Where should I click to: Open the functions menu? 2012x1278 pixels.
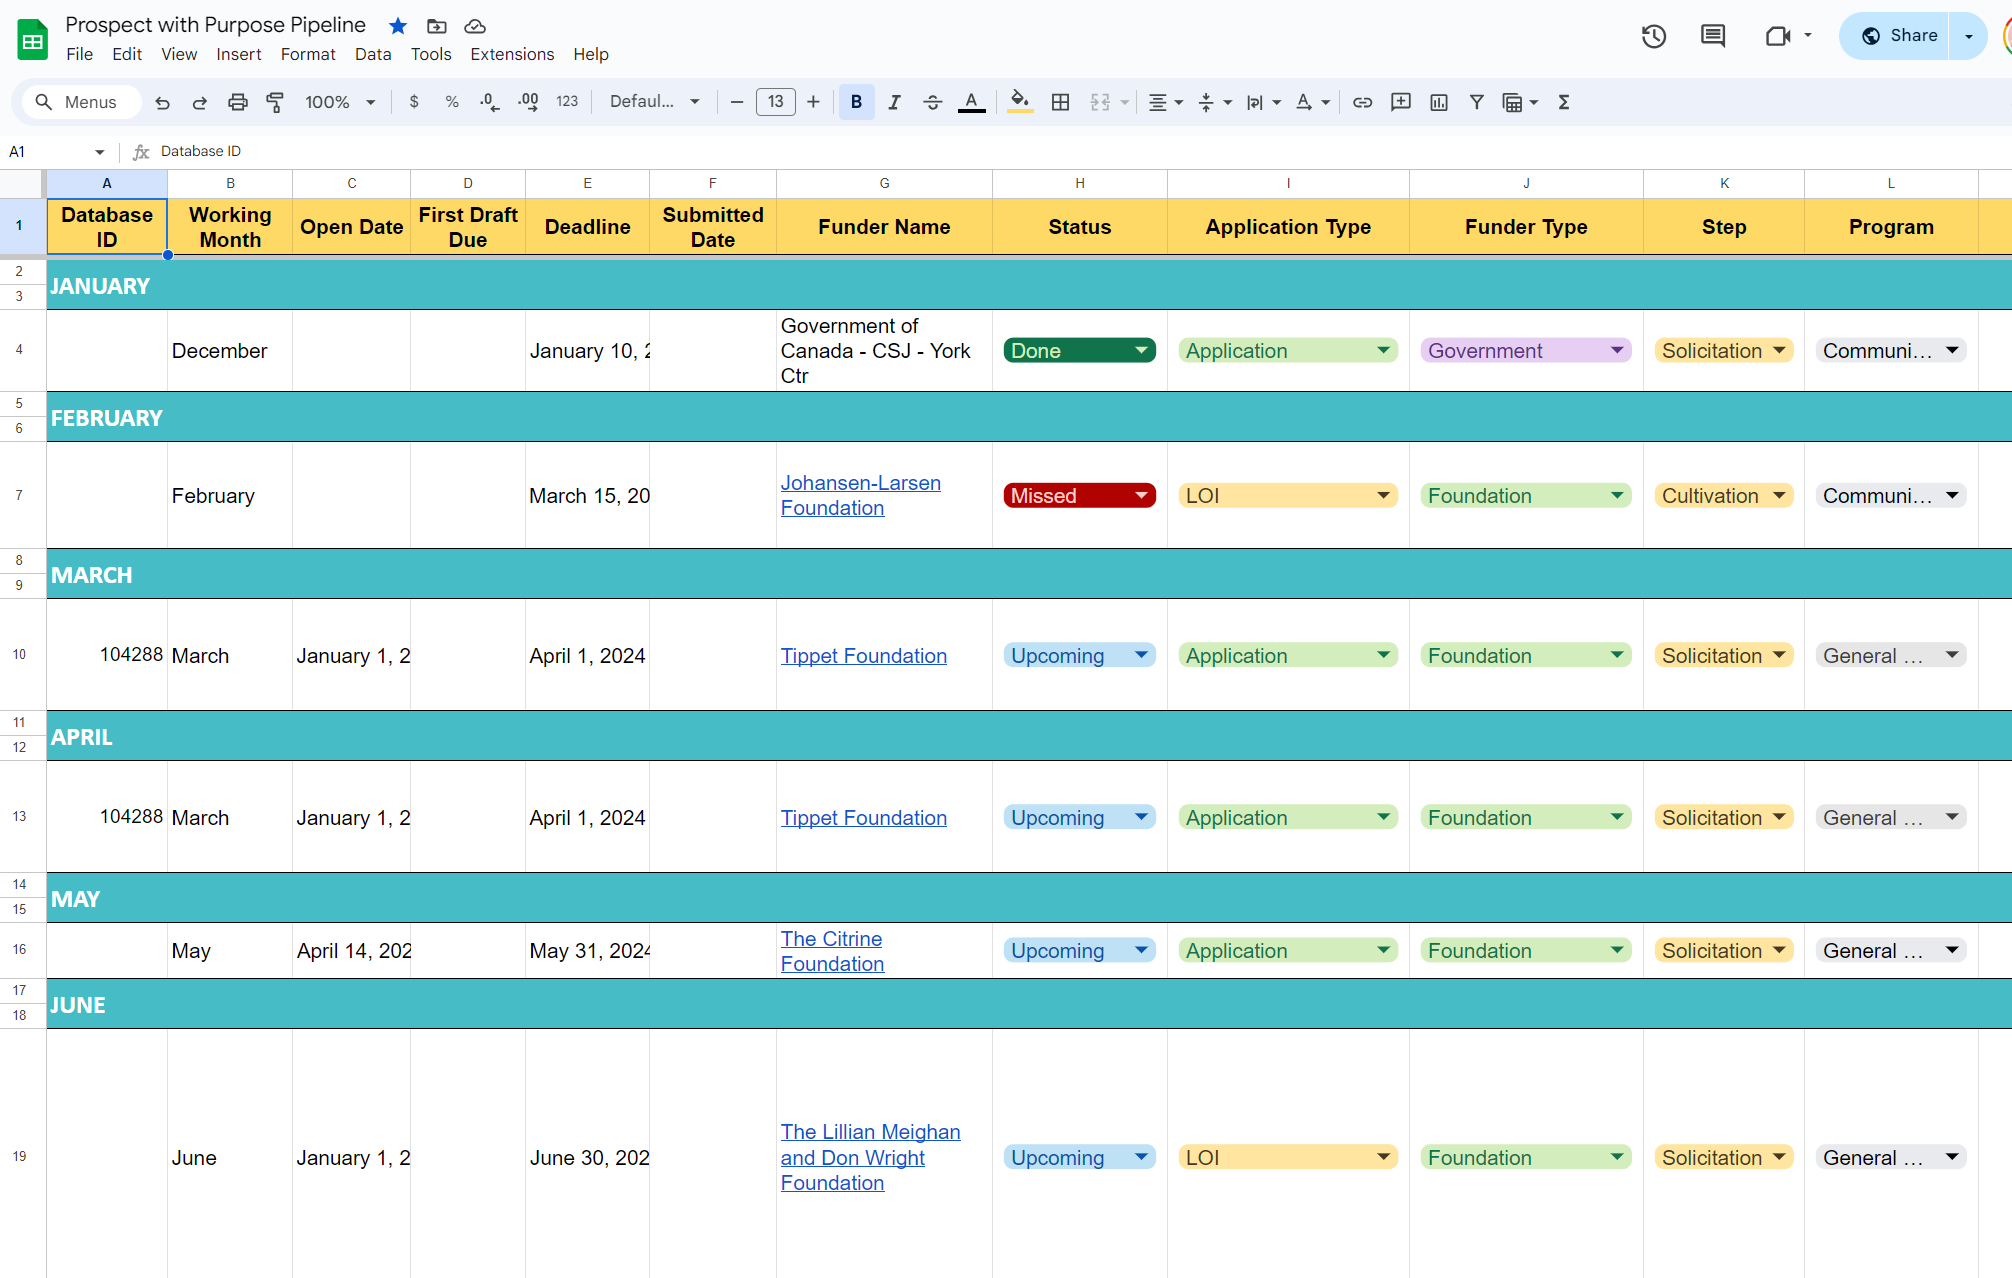1563,101
